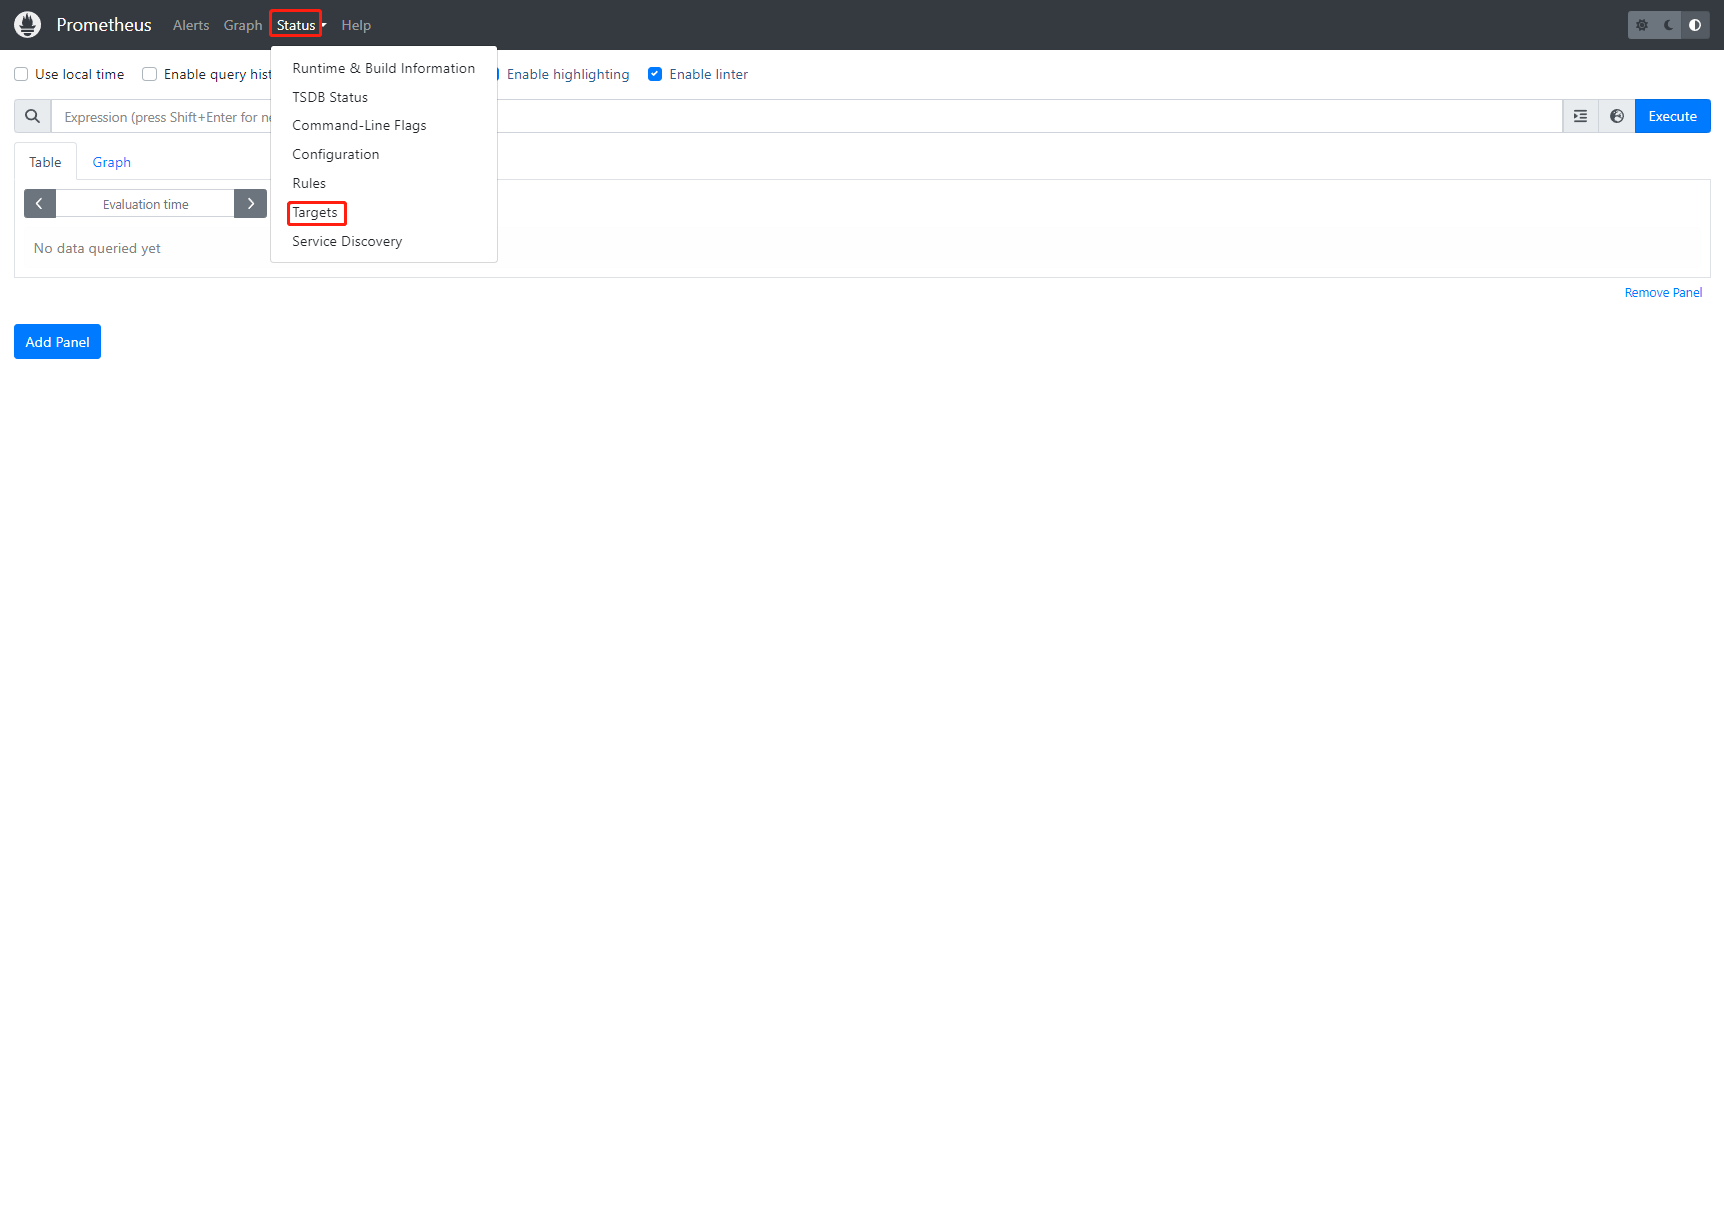Click the Remove Panel link
The image size is (1724, 1223).
point(1663,293)
